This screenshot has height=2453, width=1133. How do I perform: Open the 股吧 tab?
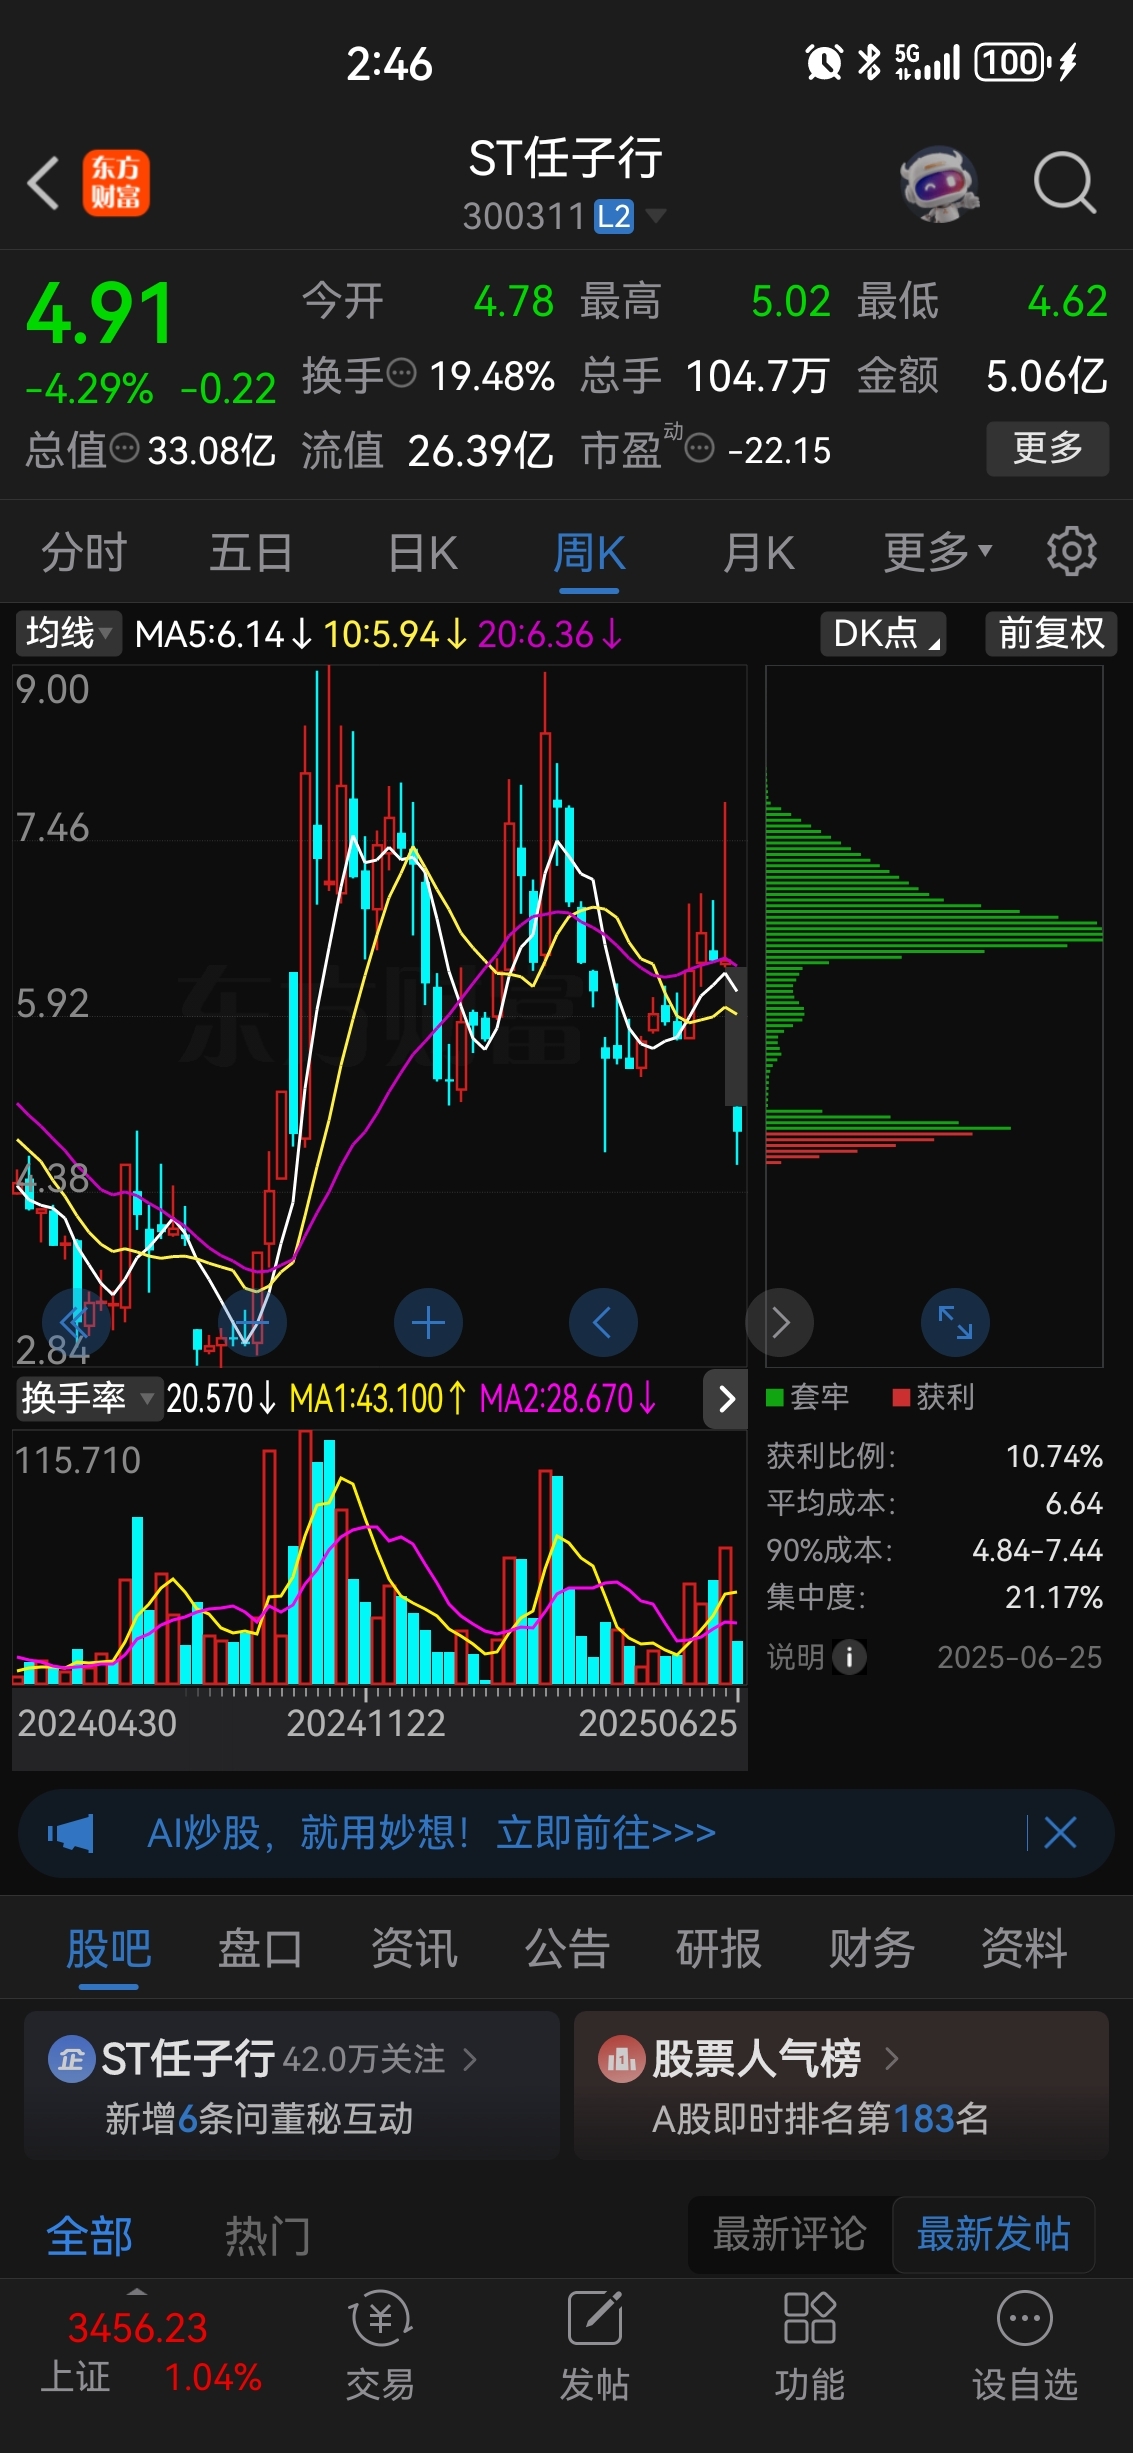[x=109, y=1948]
